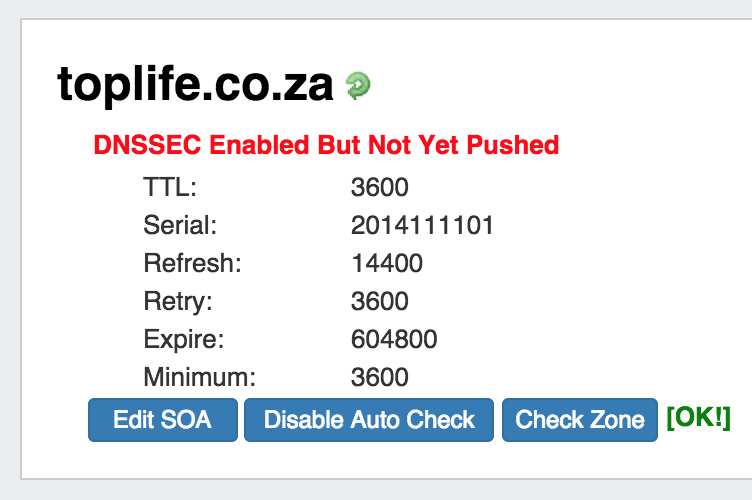The height and width of the screenshot is (500, 752).
Task: Click the green [OK!] status indicator
Action: pyautogui.click(x=698, y=418)
